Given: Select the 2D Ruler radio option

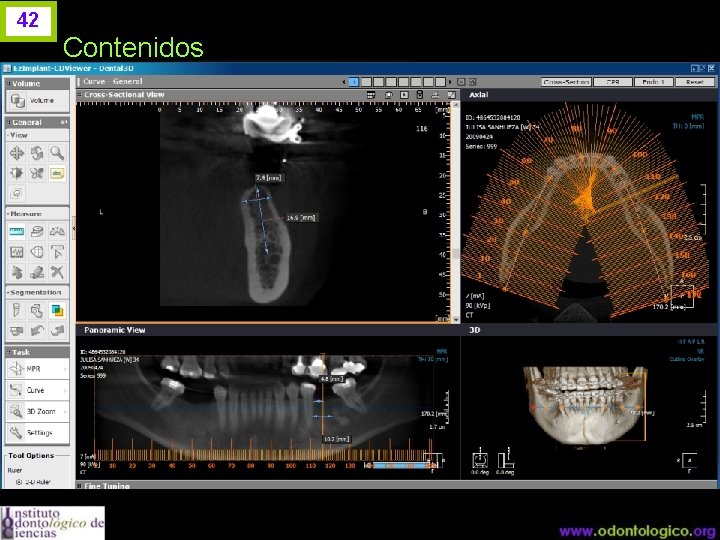Looking at the screenshot, I should [x=19, y=482].
